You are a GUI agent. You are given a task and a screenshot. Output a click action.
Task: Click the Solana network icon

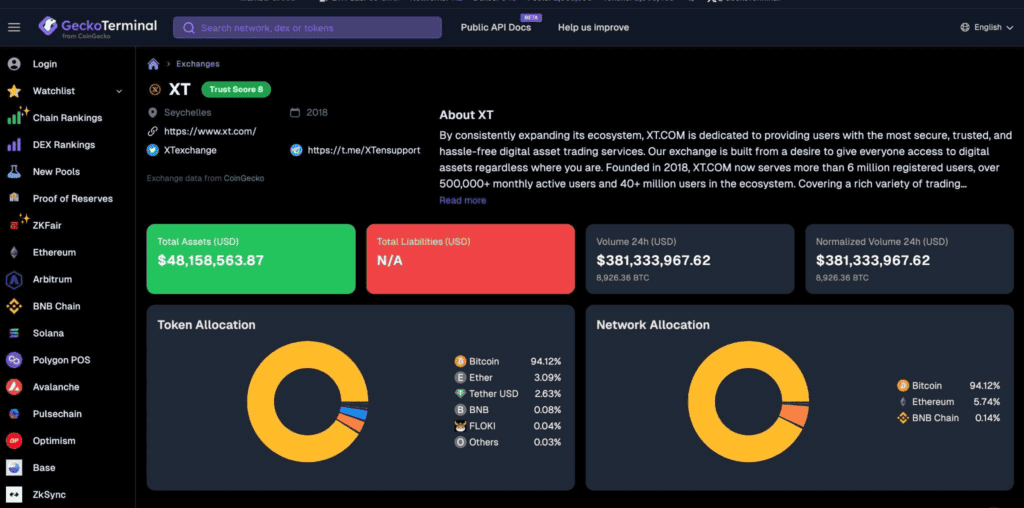click(14, 333)
